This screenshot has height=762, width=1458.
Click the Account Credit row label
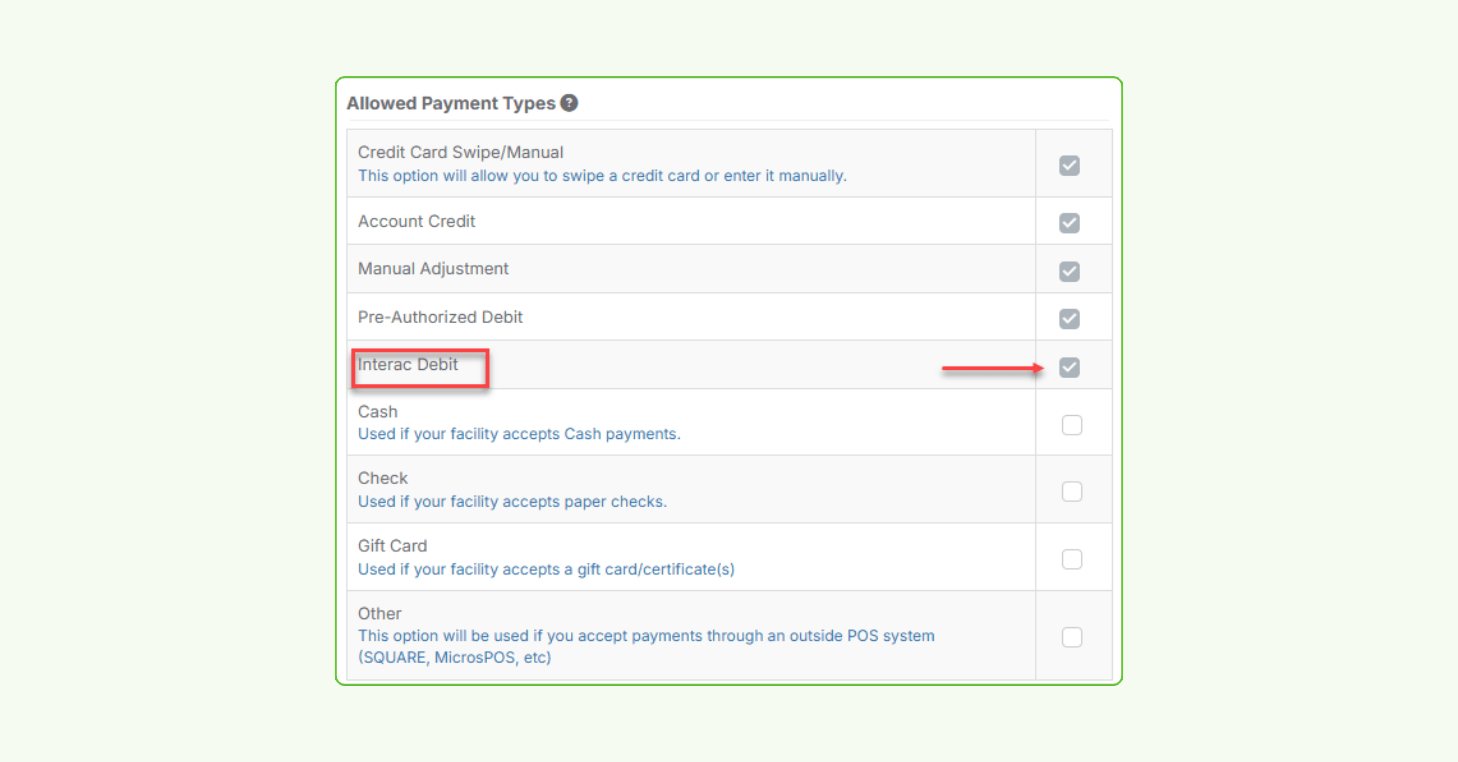pyautogui.click(x=416, y=221)
